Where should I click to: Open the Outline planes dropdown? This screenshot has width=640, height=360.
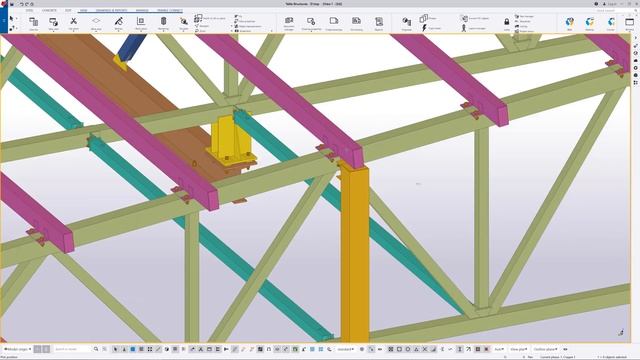pyautogui.click(x=546, y=349)
